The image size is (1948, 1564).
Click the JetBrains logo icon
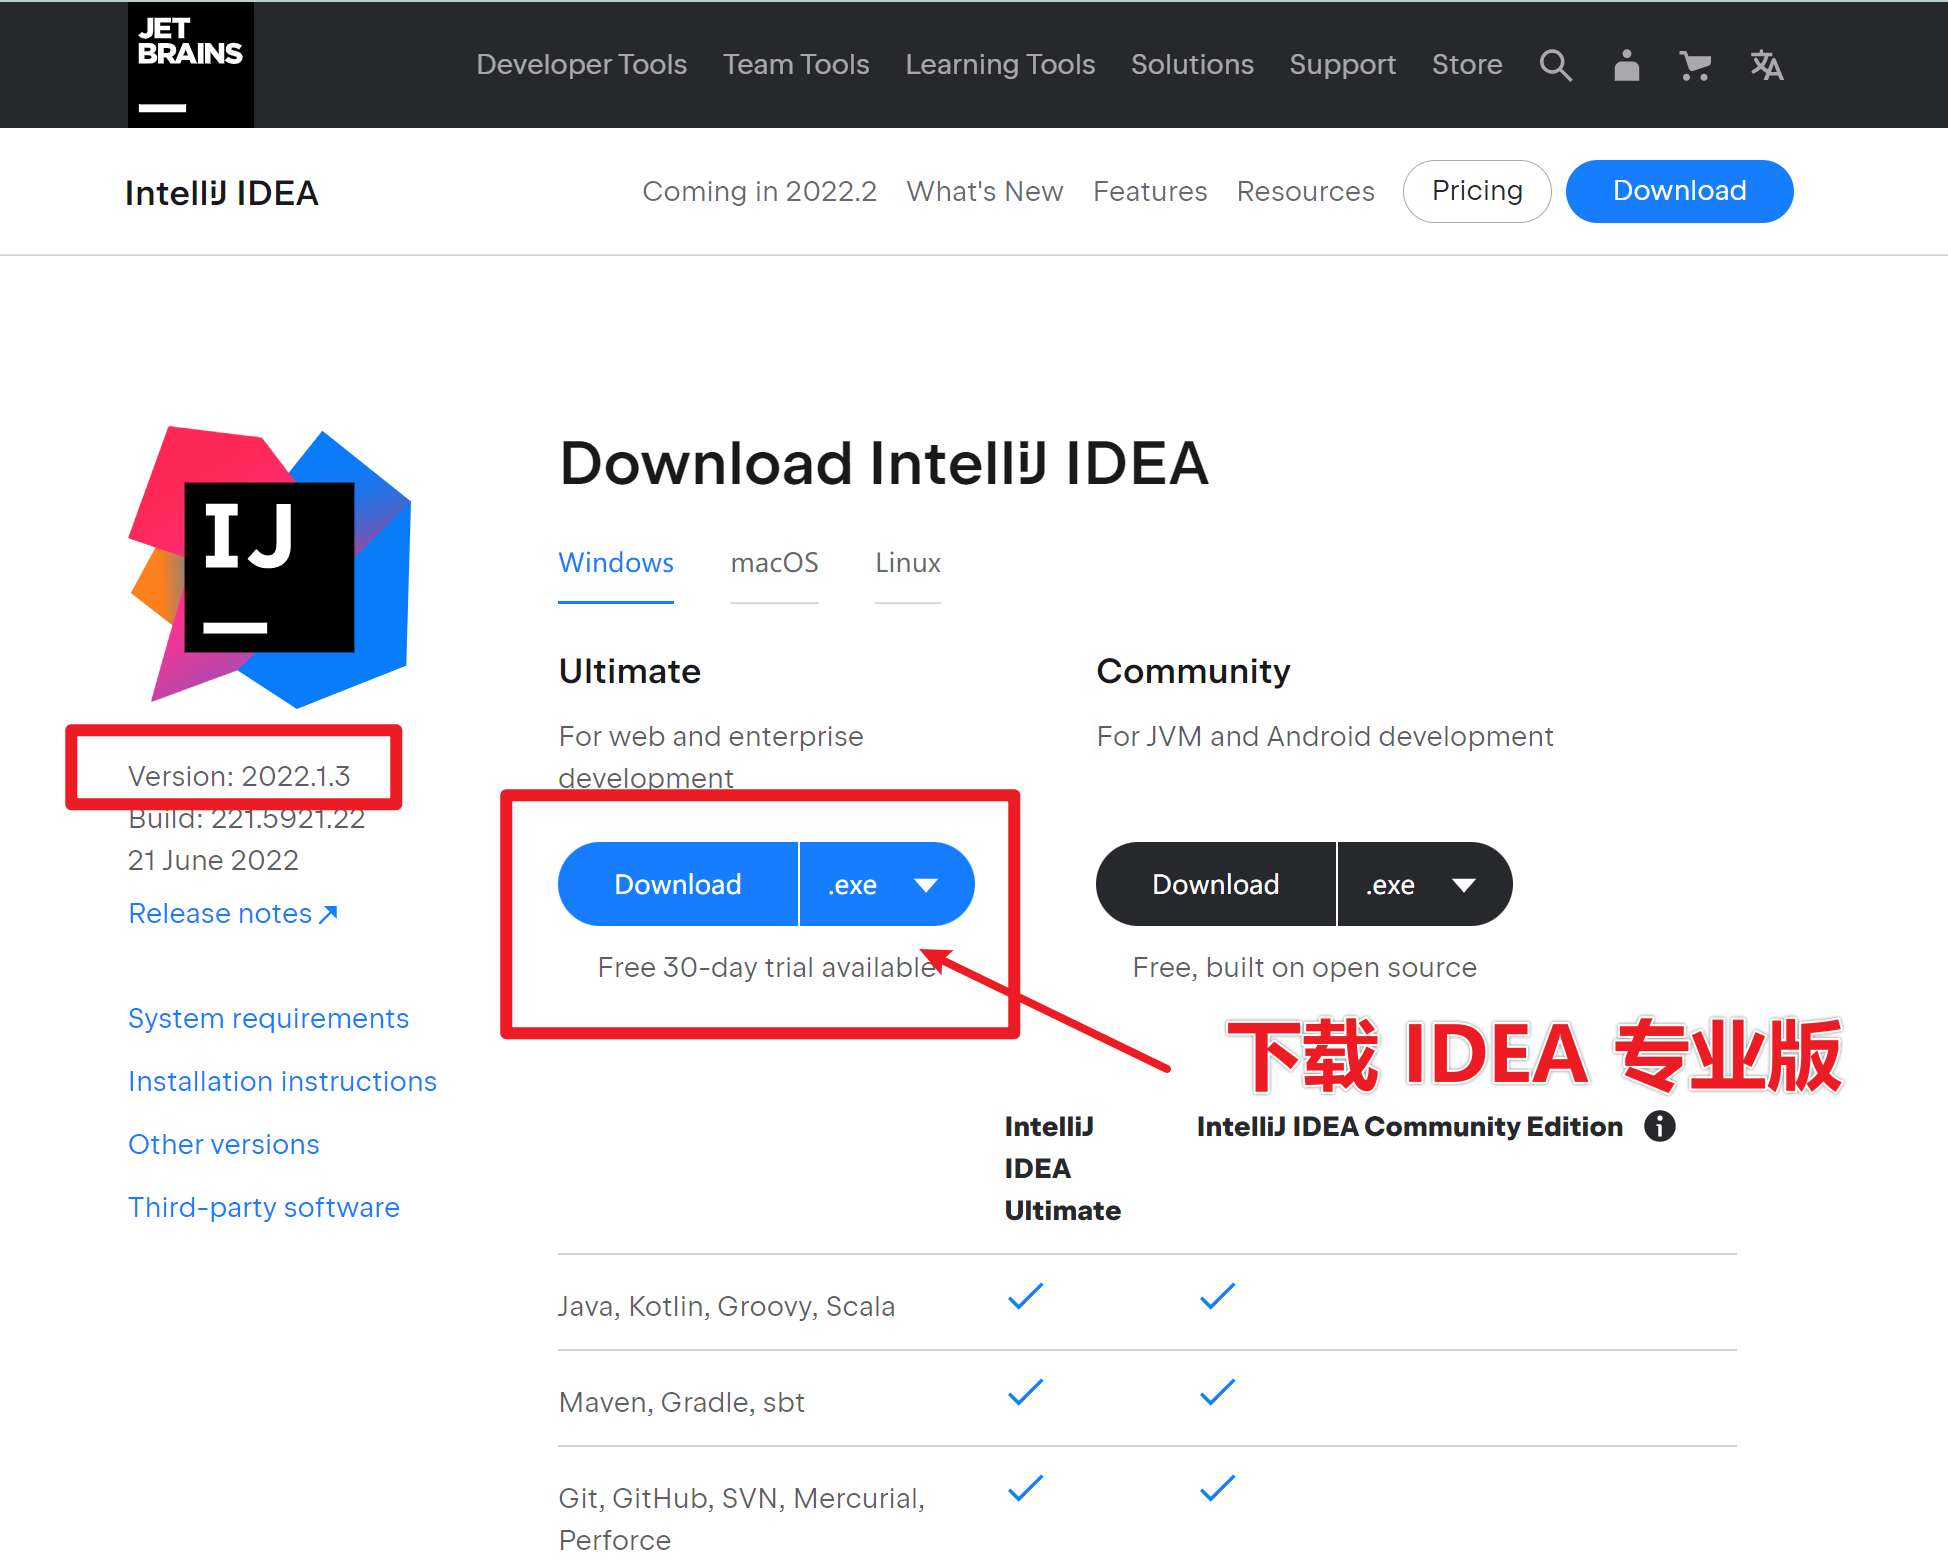tap(190, 64)
